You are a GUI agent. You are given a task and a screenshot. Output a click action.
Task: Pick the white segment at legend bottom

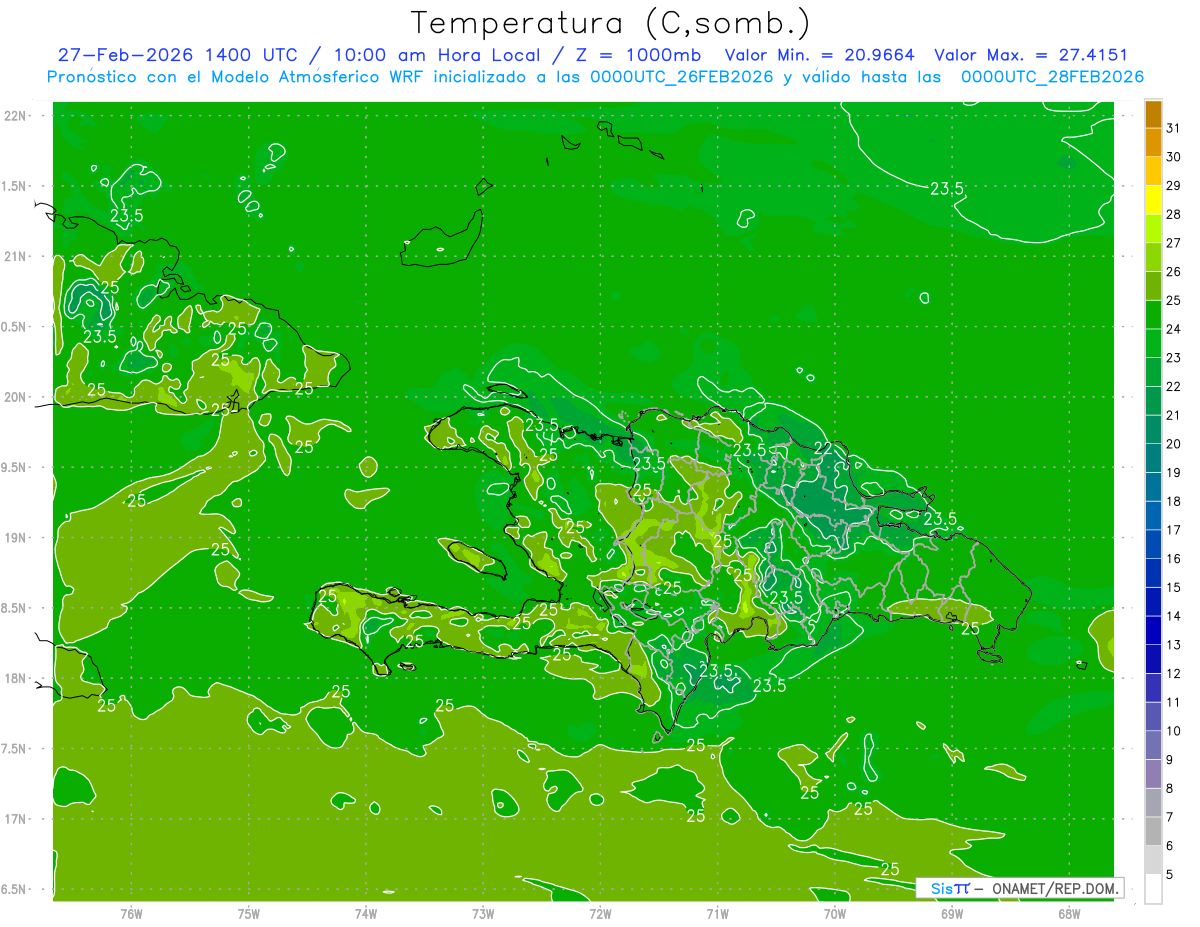[1153, 889]
